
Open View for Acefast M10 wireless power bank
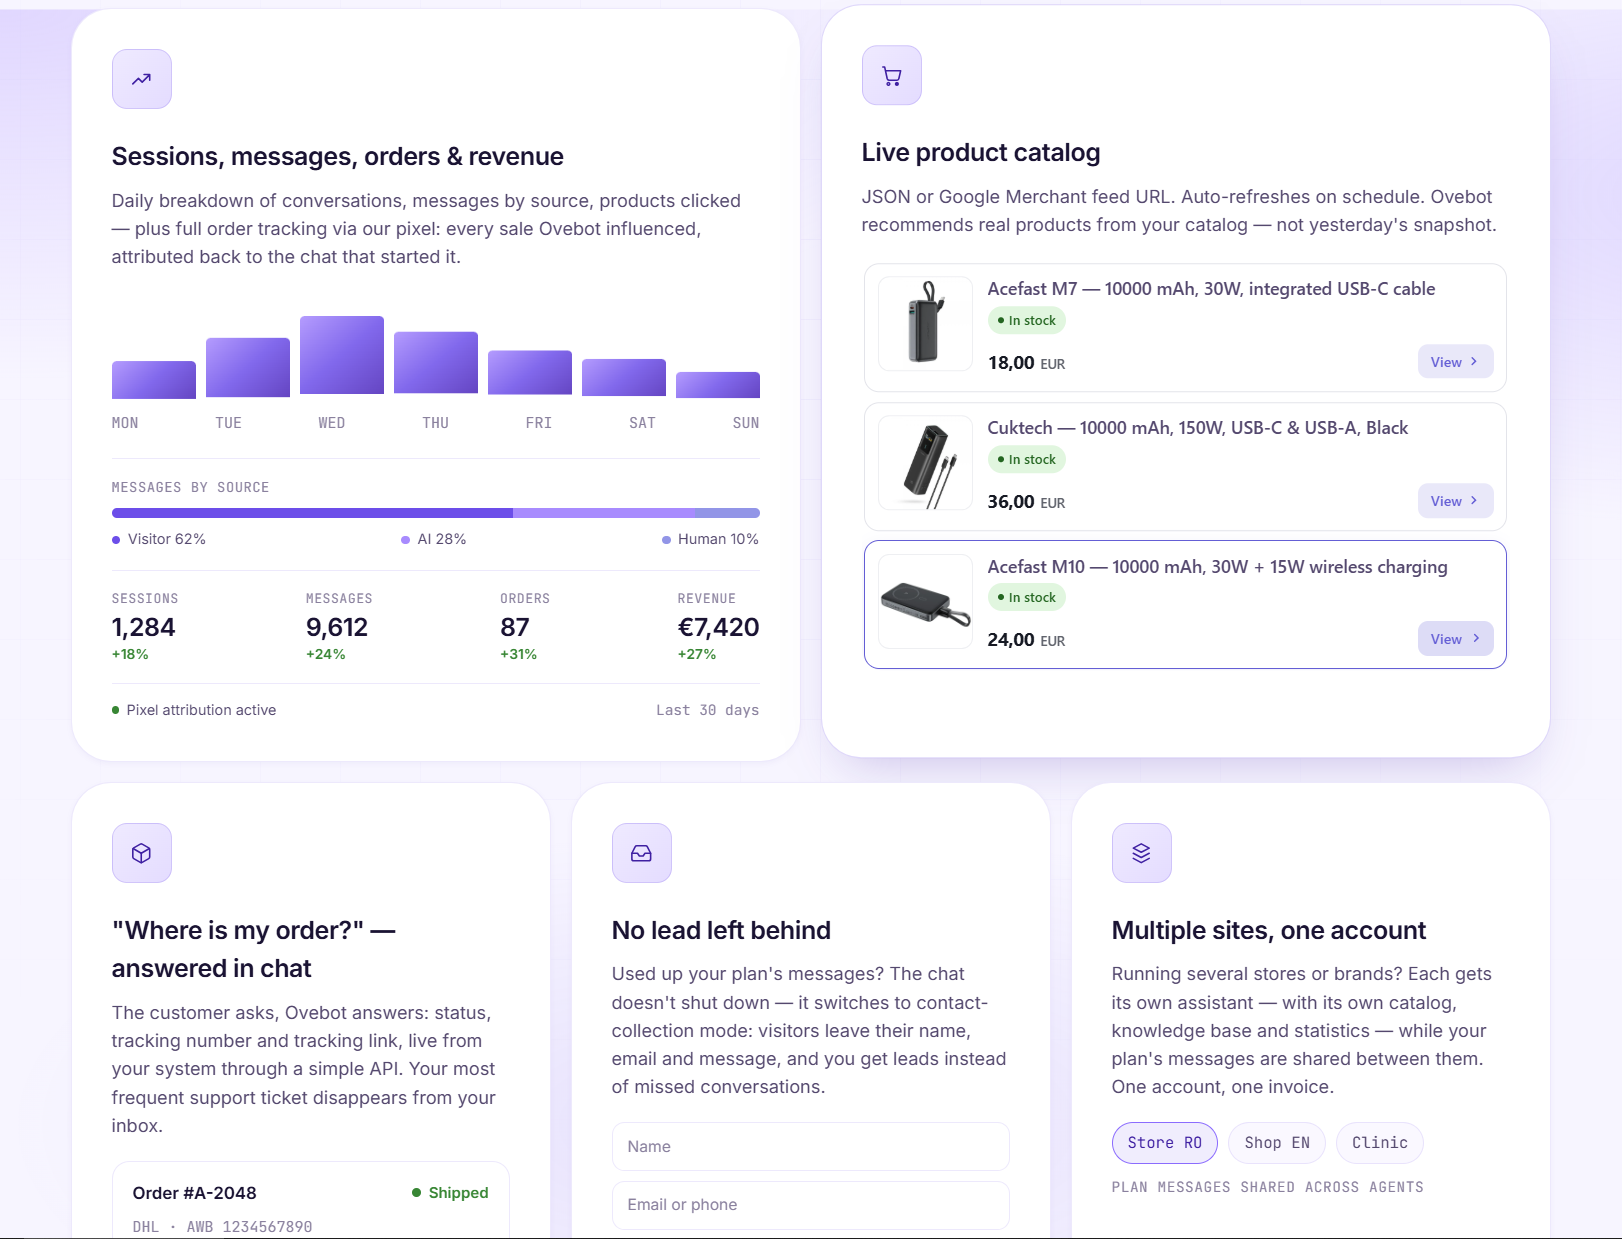[x=1455, y=639]
